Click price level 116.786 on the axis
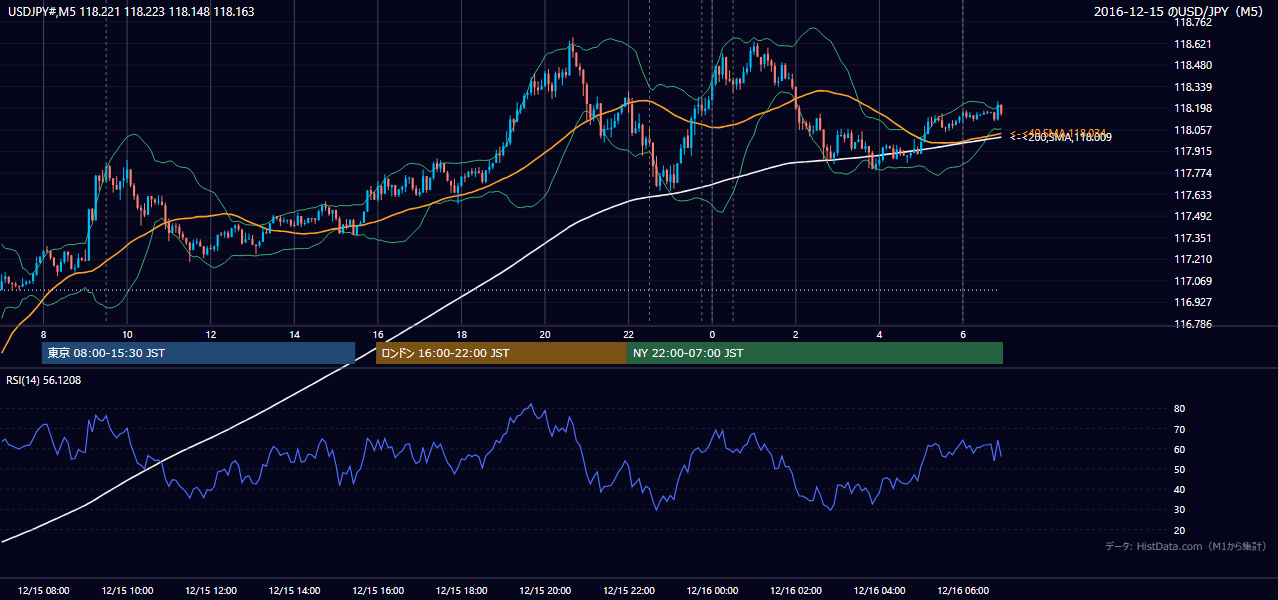The height and width of the screenshot is (600, 1278). coord(1192,324)
